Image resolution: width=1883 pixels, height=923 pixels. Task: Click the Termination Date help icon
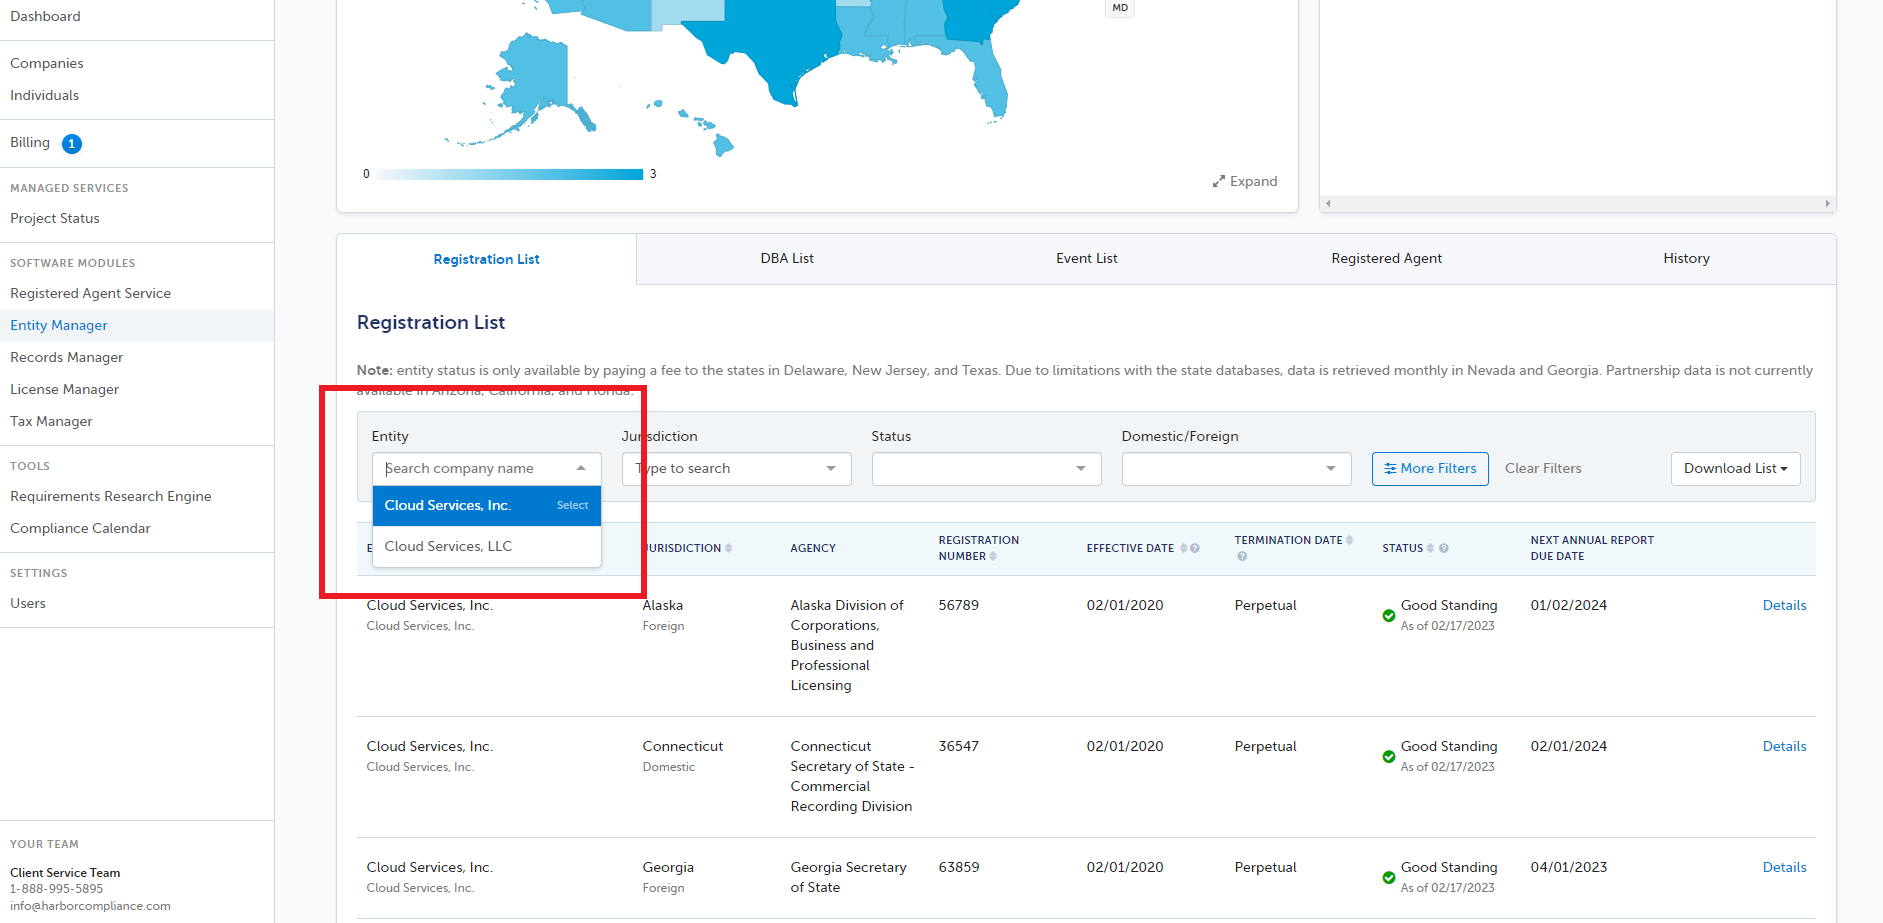pyautogui.click(x=1242, y=556)
